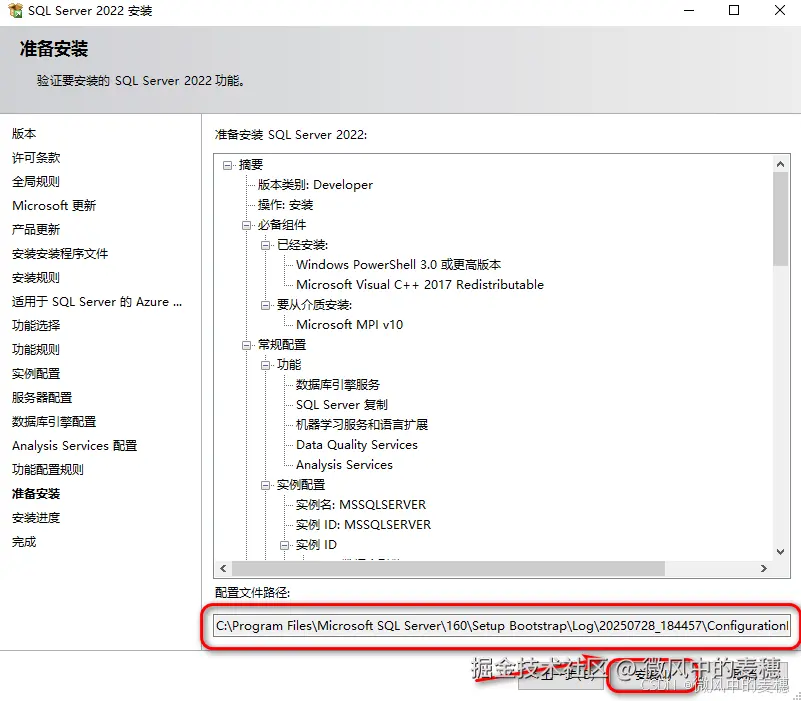Click 功能规则 in the steps list
This screenshot has width=801, height=701.
click(36, 350)
